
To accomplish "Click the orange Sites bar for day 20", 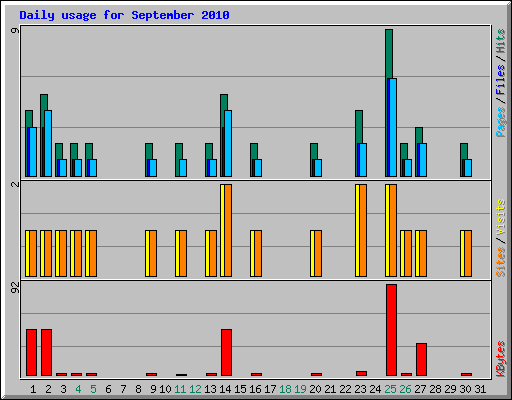I will click(318, 253).
